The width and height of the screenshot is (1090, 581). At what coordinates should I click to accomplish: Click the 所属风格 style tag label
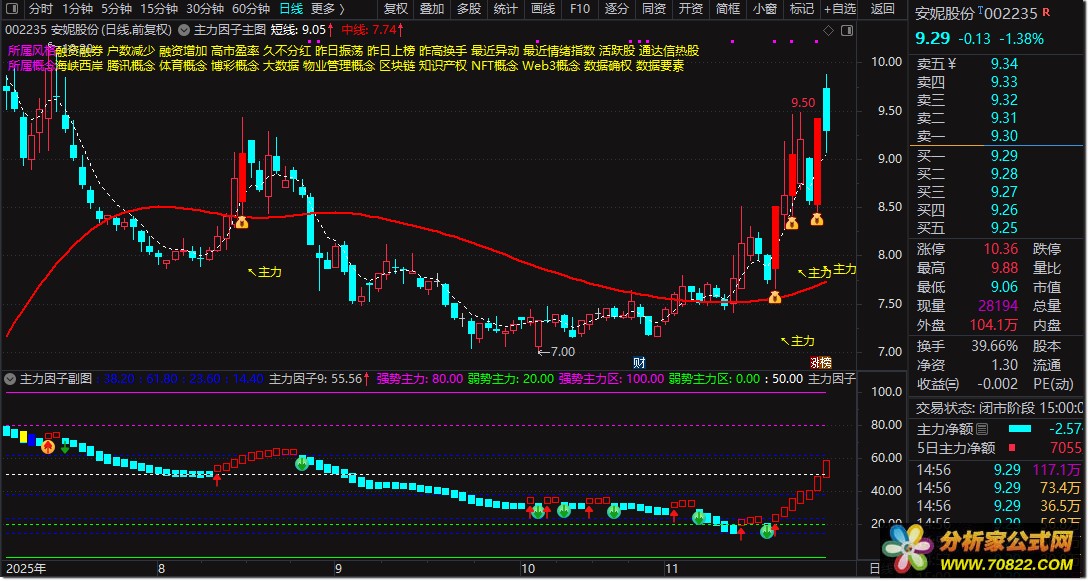click(x=31, y=51)
